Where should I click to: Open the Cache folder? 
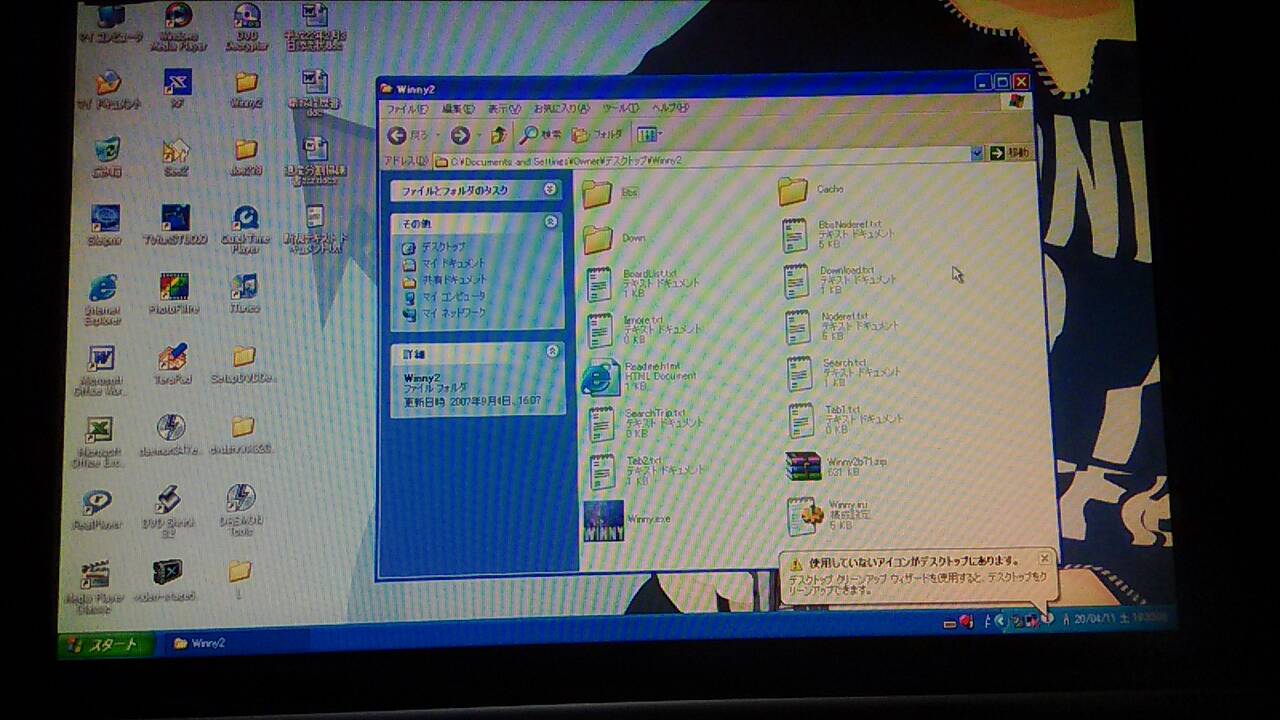pyautogui.click(x=793, y=190)
